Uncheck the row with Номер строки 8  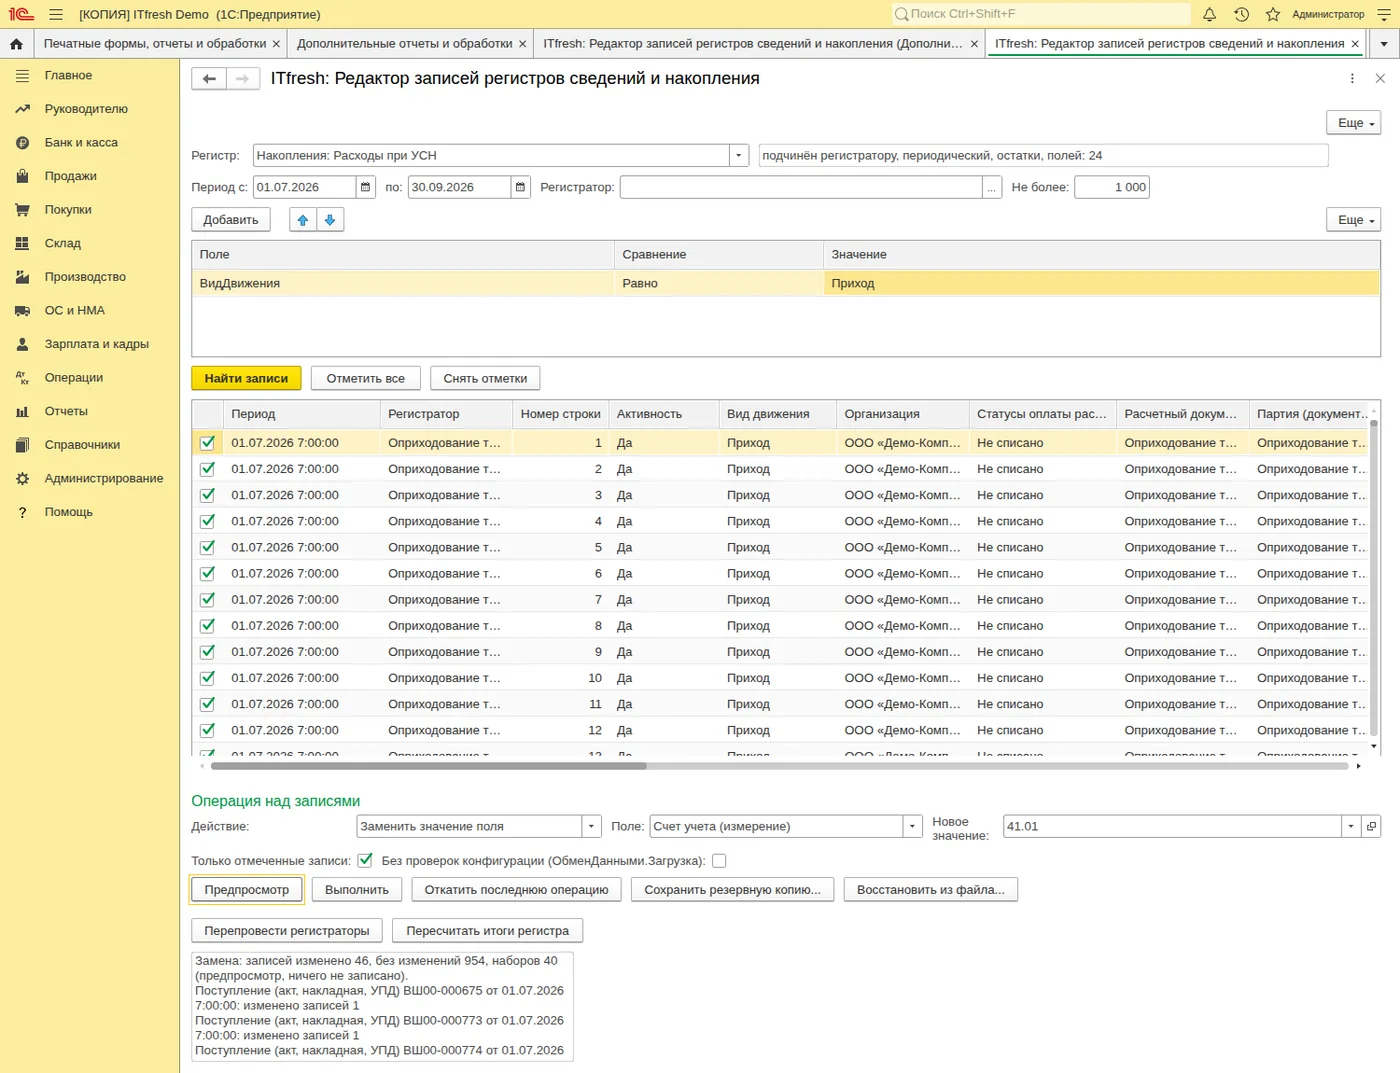pos(207,626)
